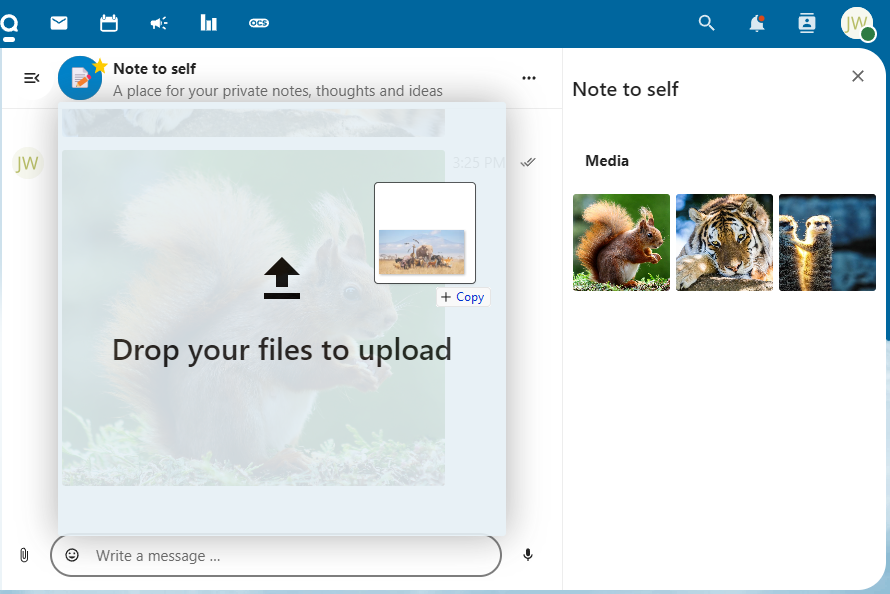
Task: Open the JW user avatar menu
Action: click(857, 23)
